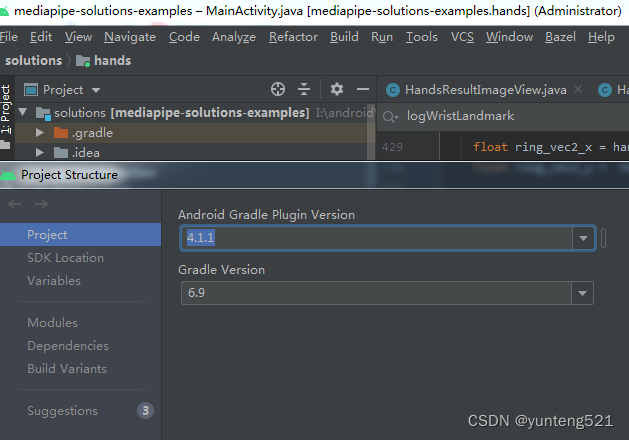Open Gradle Version dropdown arrow
629x440 pixels.
pyautogui.click(x=582, y=293)
